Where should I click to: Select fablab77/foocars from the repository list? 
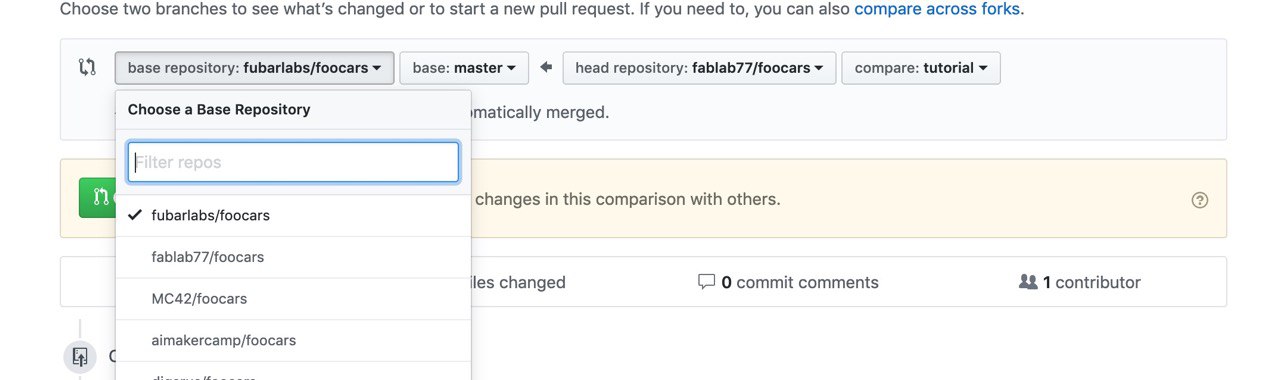[x=293, y=257]
